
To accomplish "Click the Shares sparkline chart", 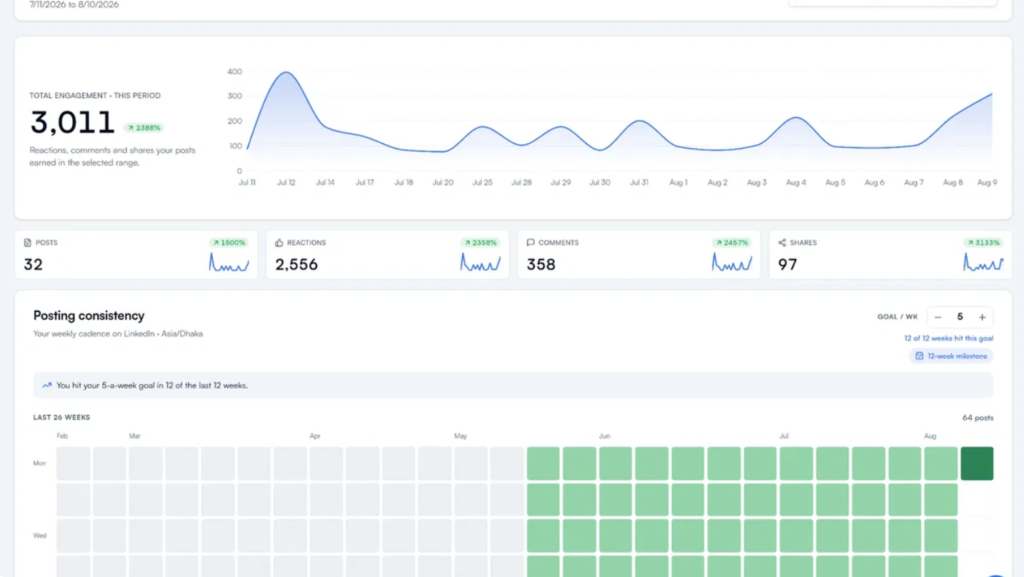I will 983,262.
